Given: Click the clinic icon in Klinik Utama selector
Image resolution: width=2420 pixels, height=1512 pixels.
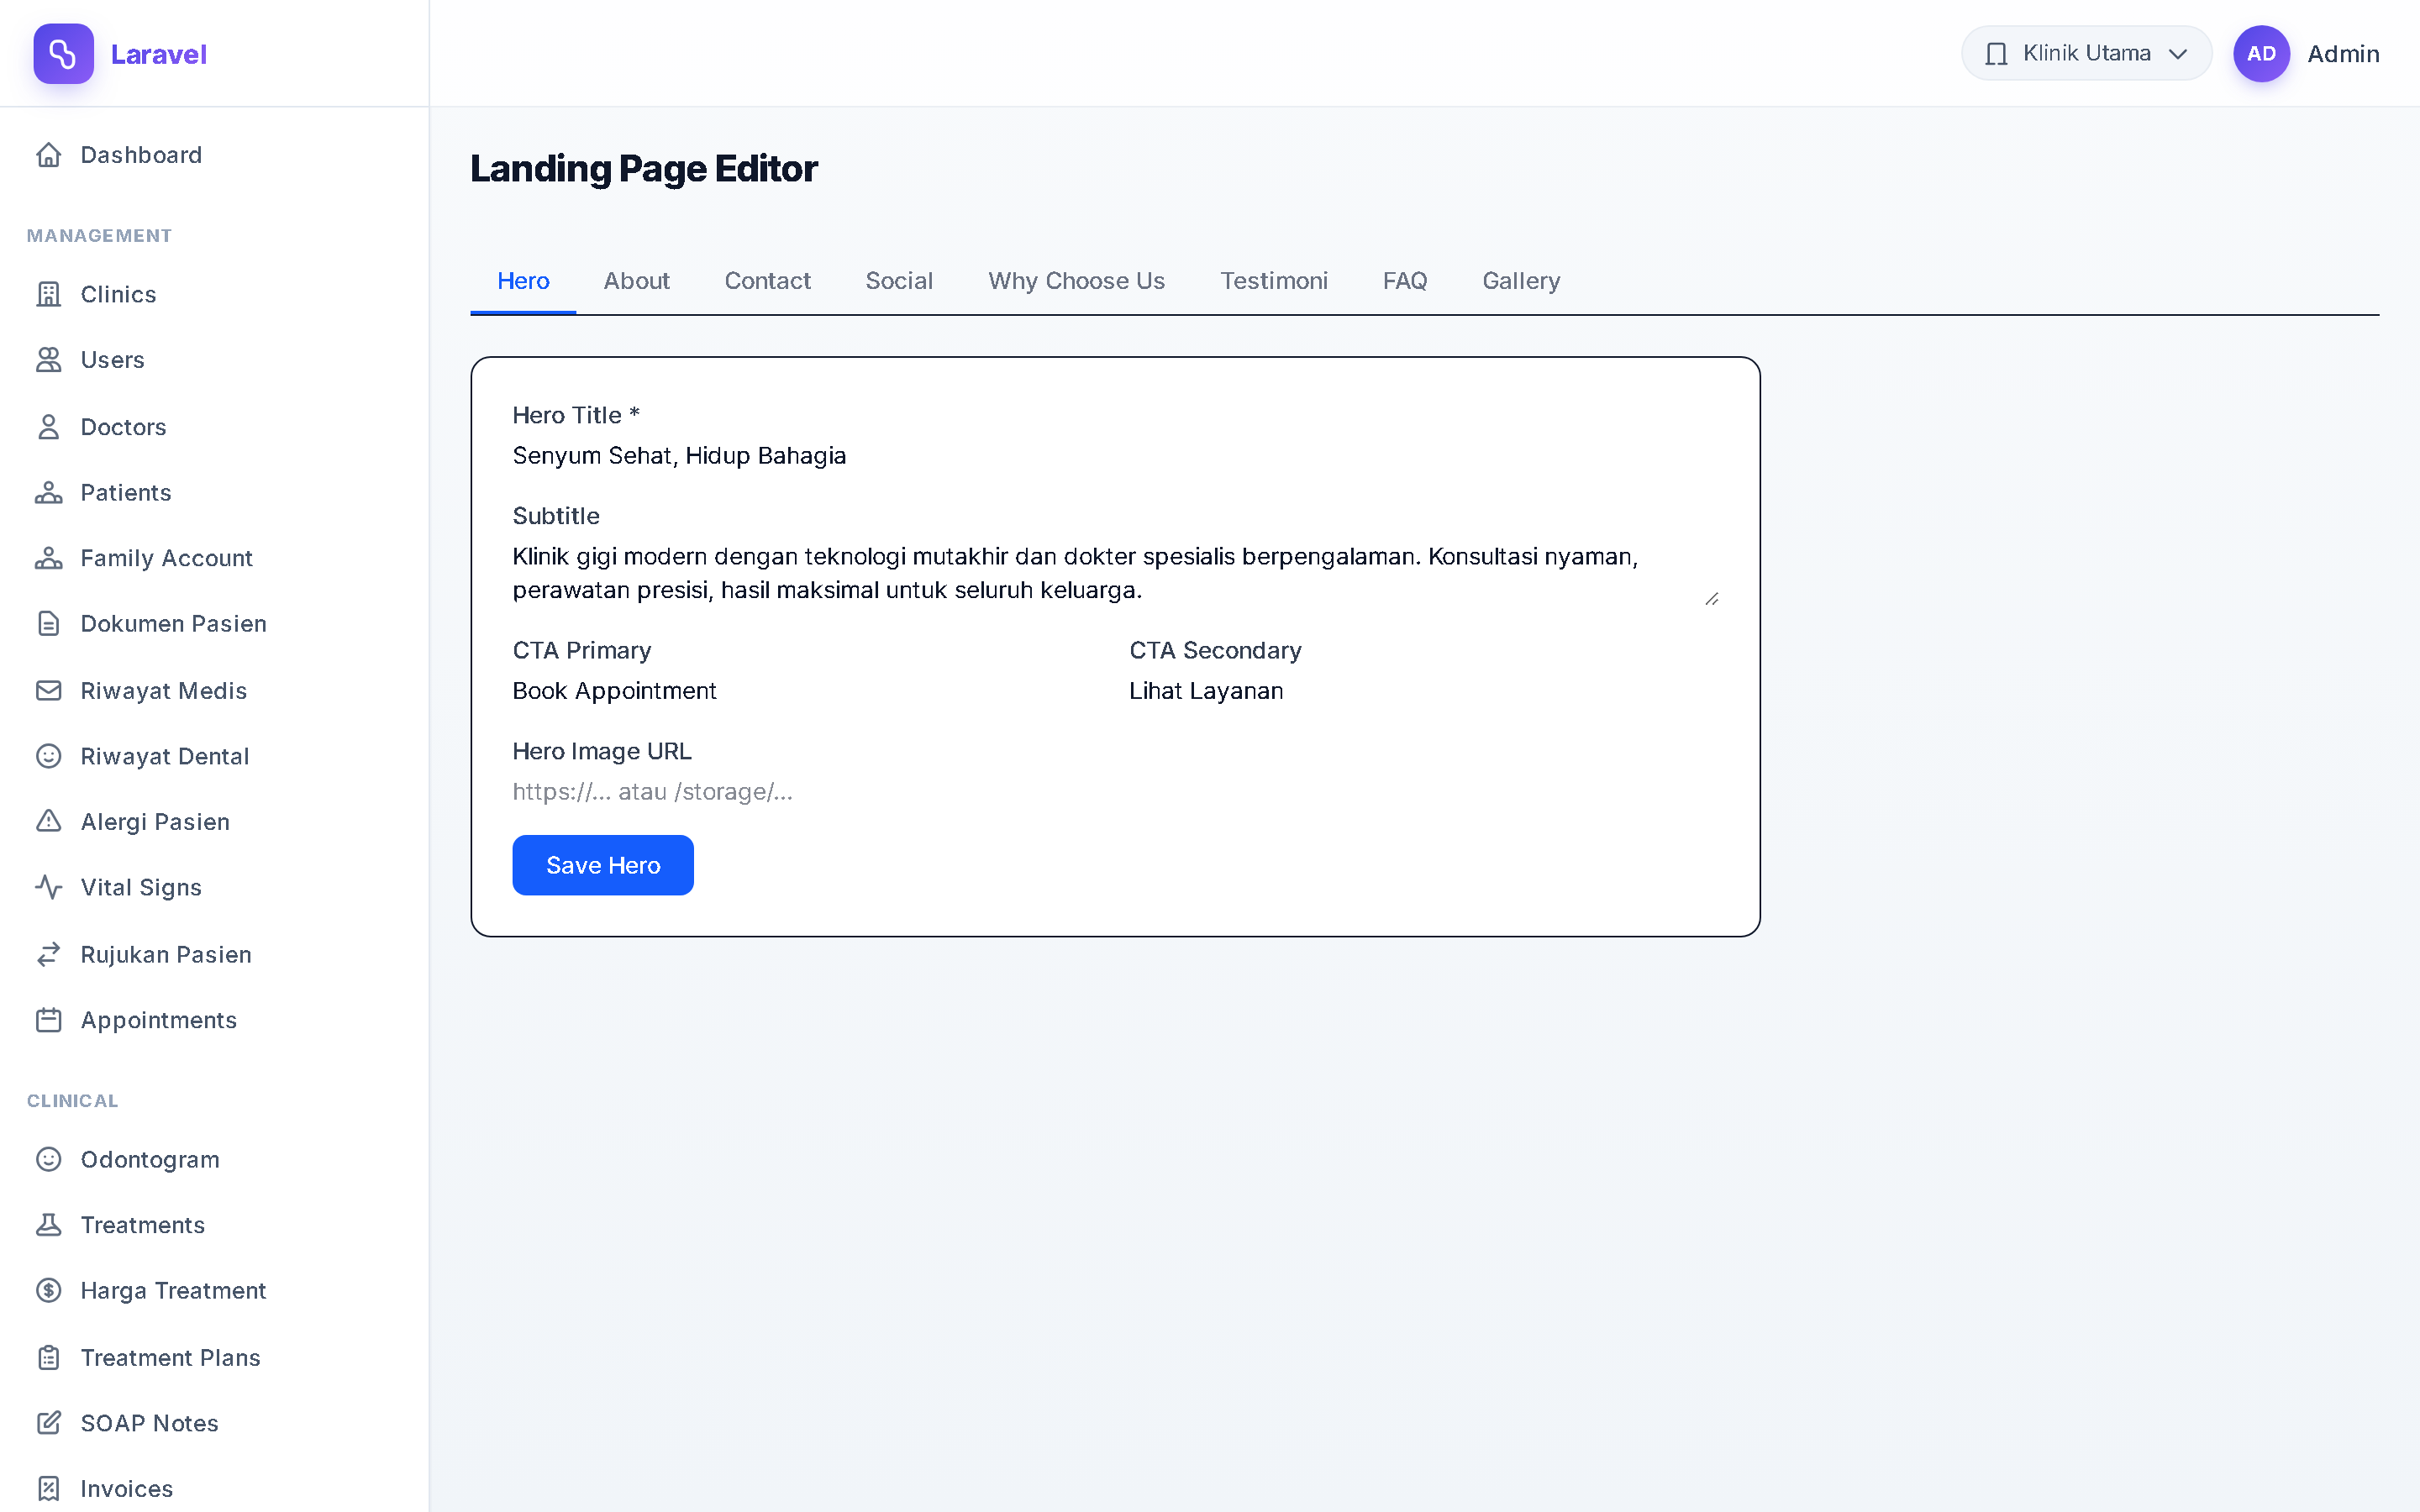Looking at the screenshot, I should point(1996,54).
